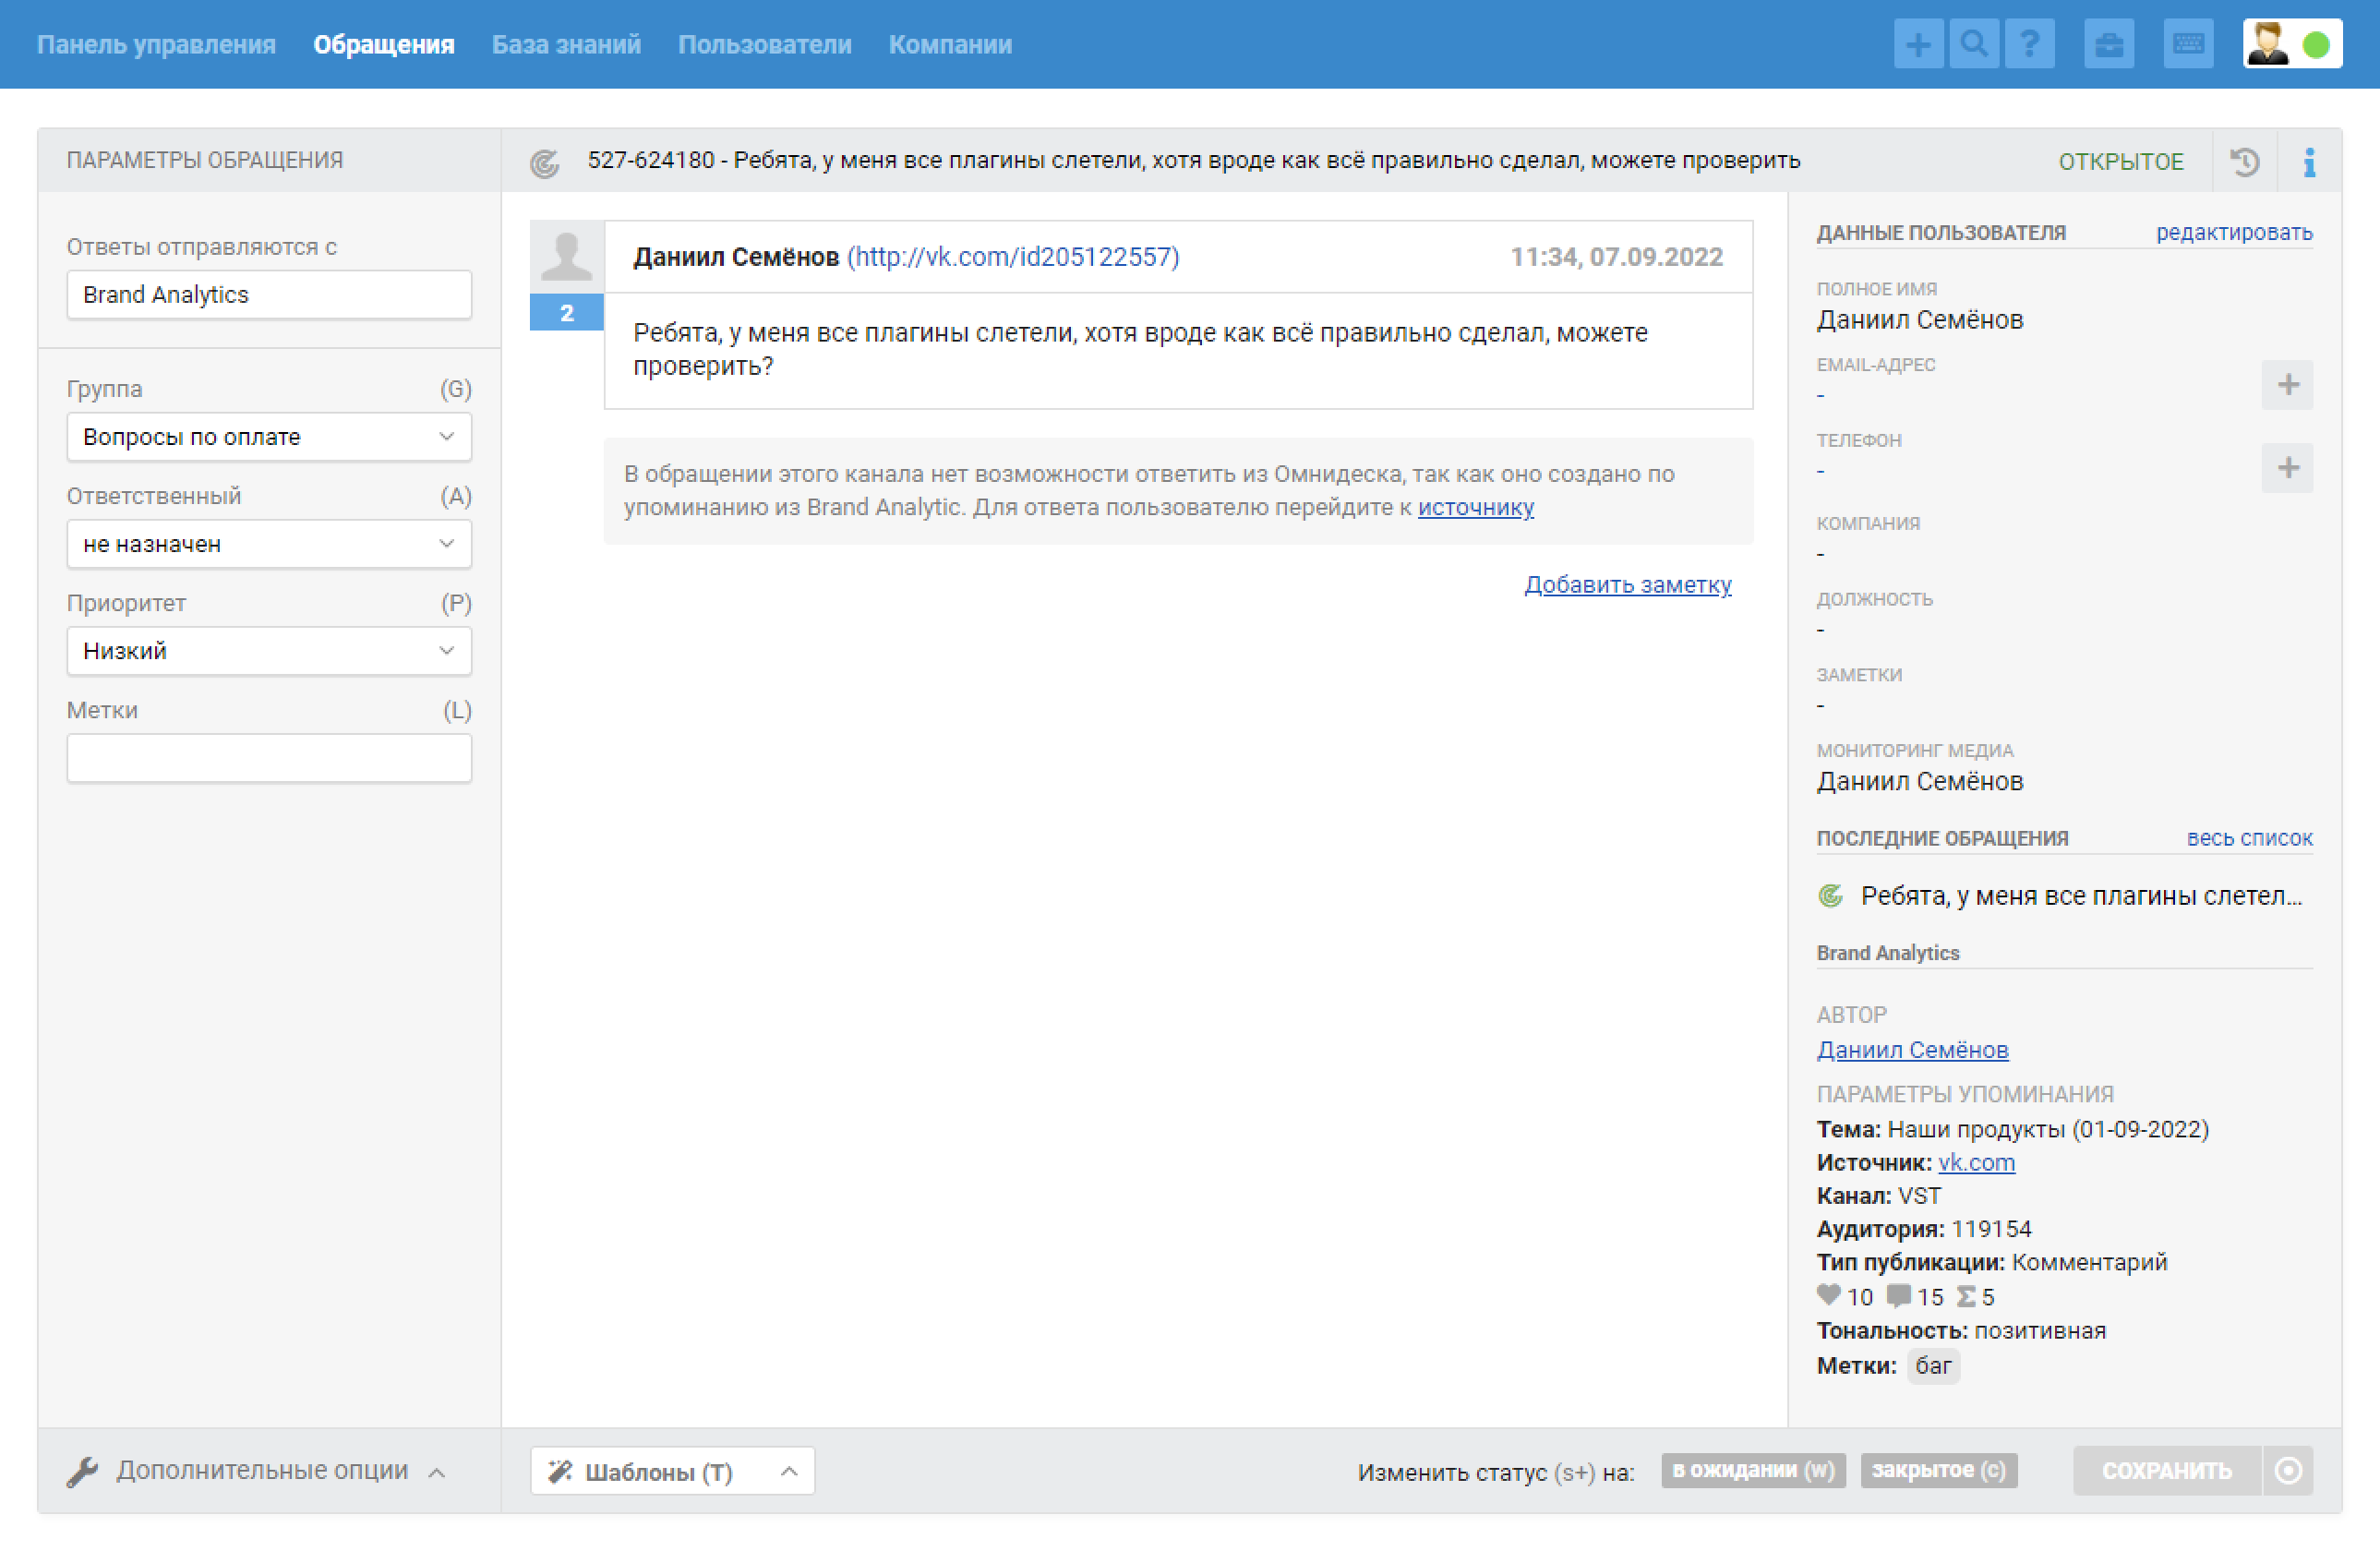
Task: Click the редактировать user data link
Action: 2234,232
